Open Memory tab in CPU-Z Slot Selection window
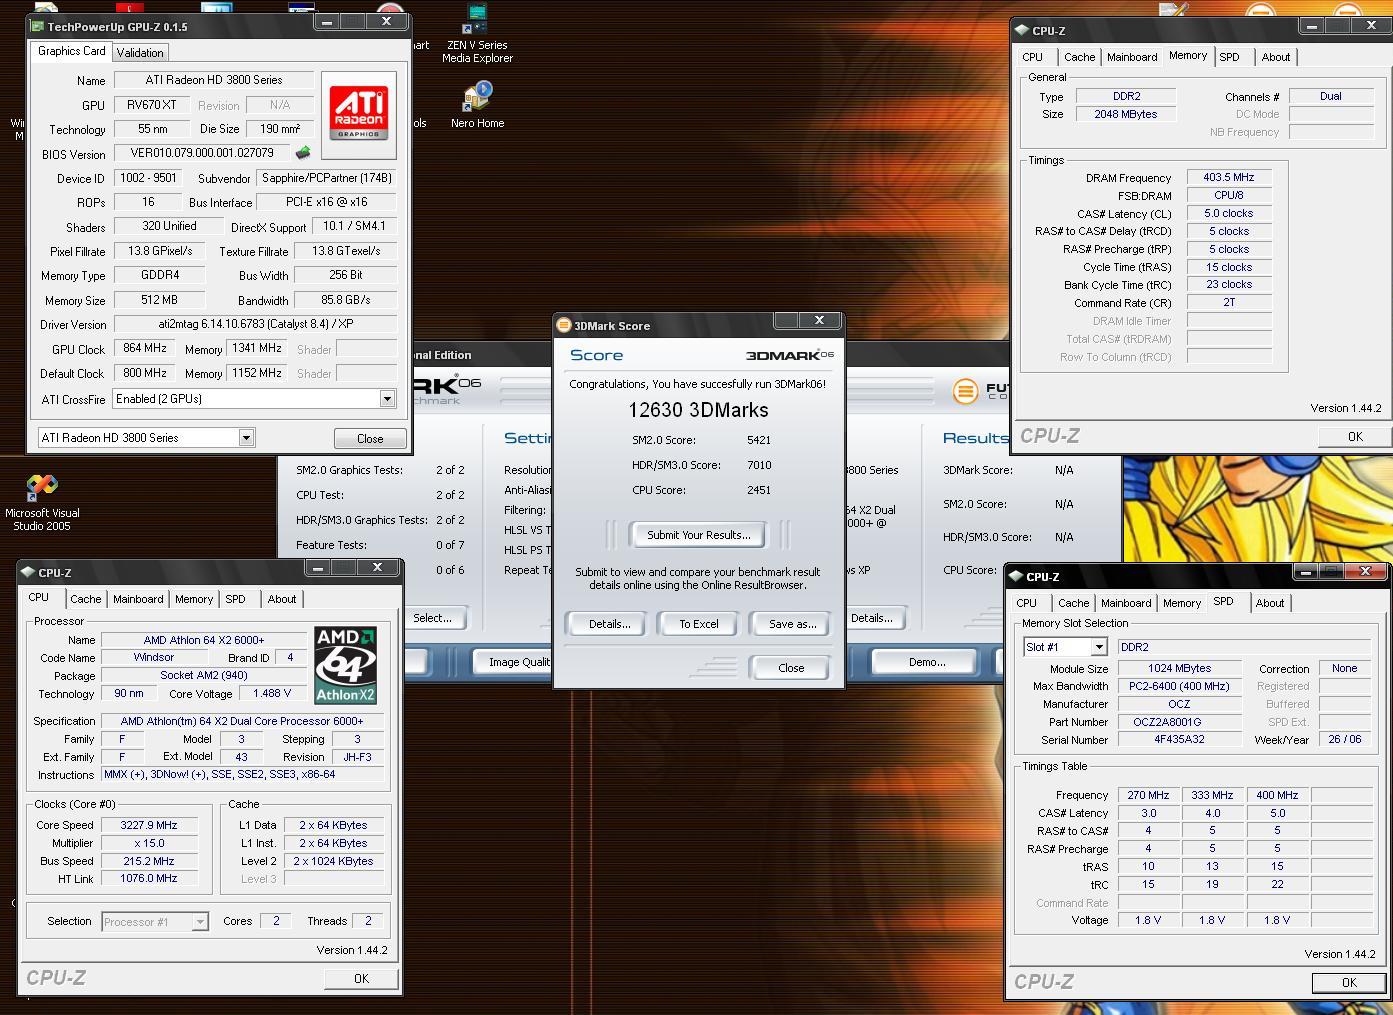Screen dimensions: 1393x1015 (x=1182, y=603)
